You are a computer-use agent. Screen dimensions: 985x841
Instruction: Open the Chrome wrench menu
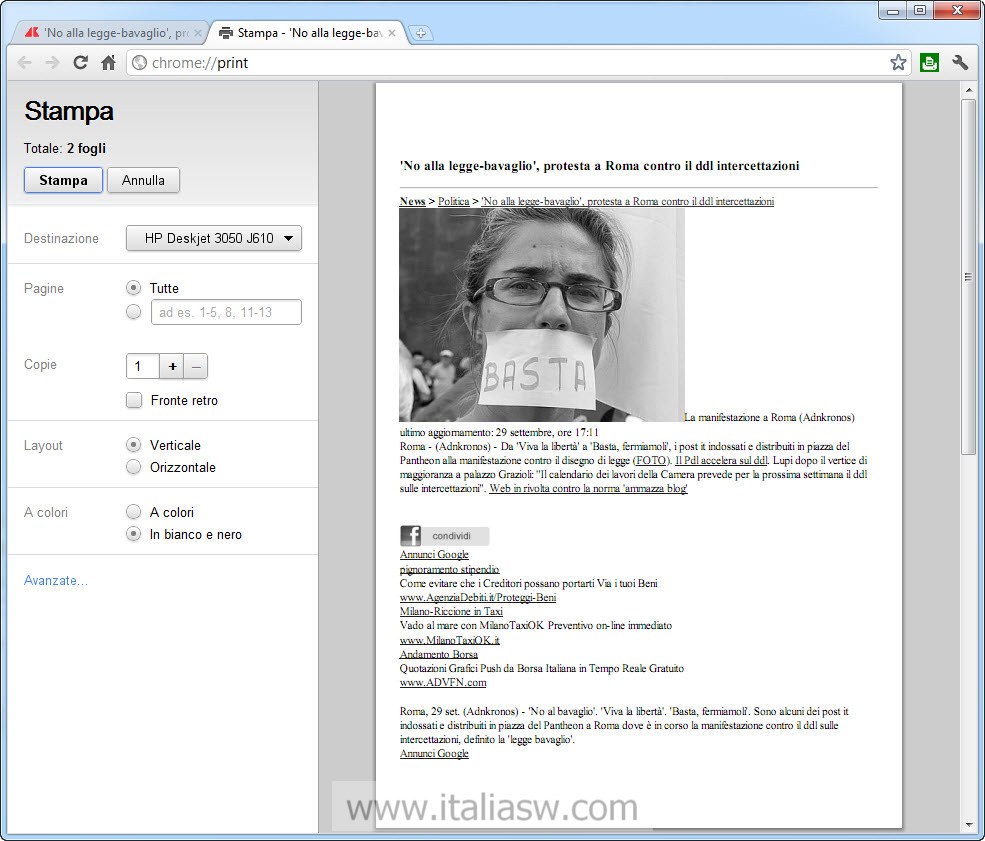[960, 63]
